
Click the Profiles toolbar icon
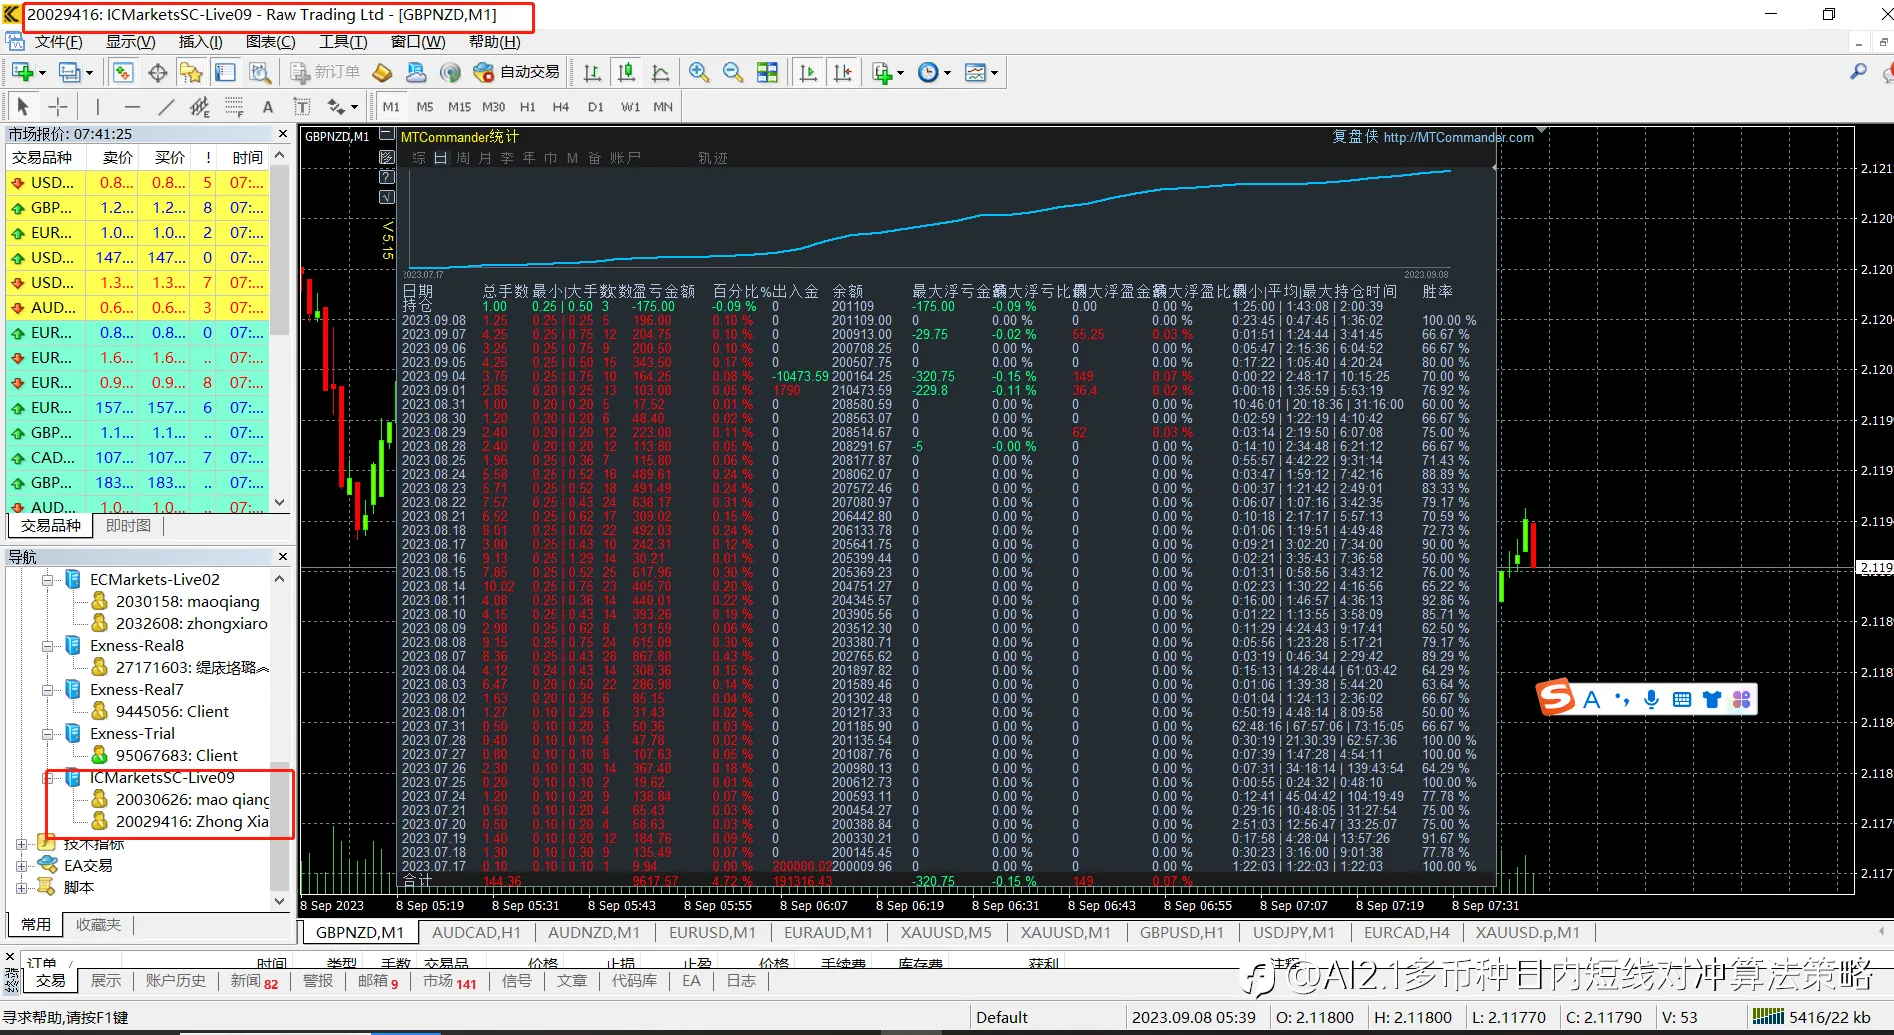click(x=70, y=72)
